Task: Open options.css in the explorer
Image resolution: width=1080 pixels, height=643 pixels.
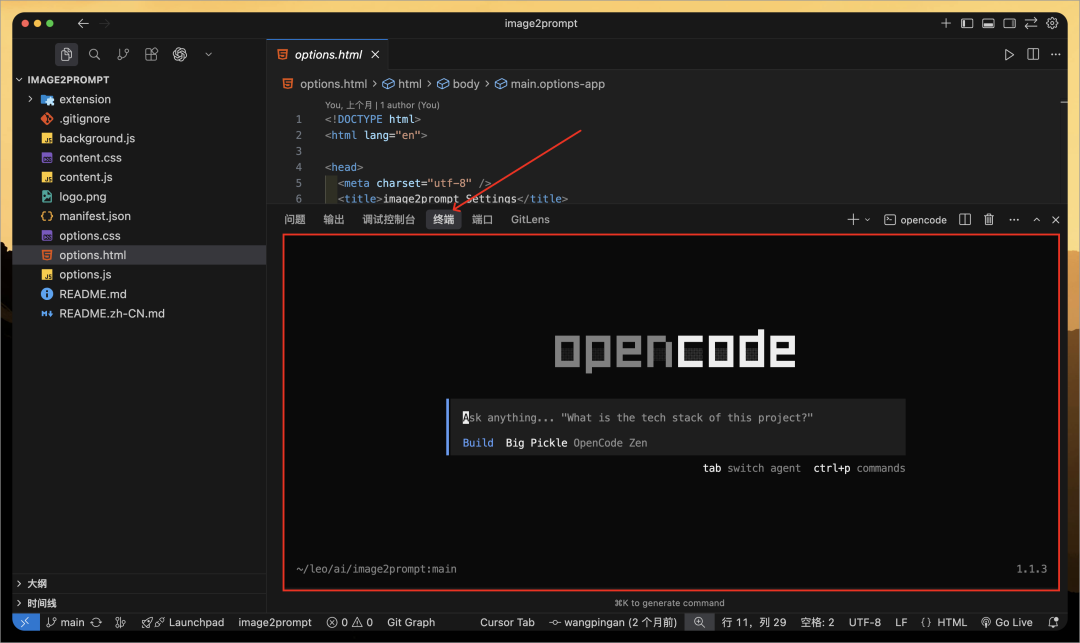Action: [90, 235]
